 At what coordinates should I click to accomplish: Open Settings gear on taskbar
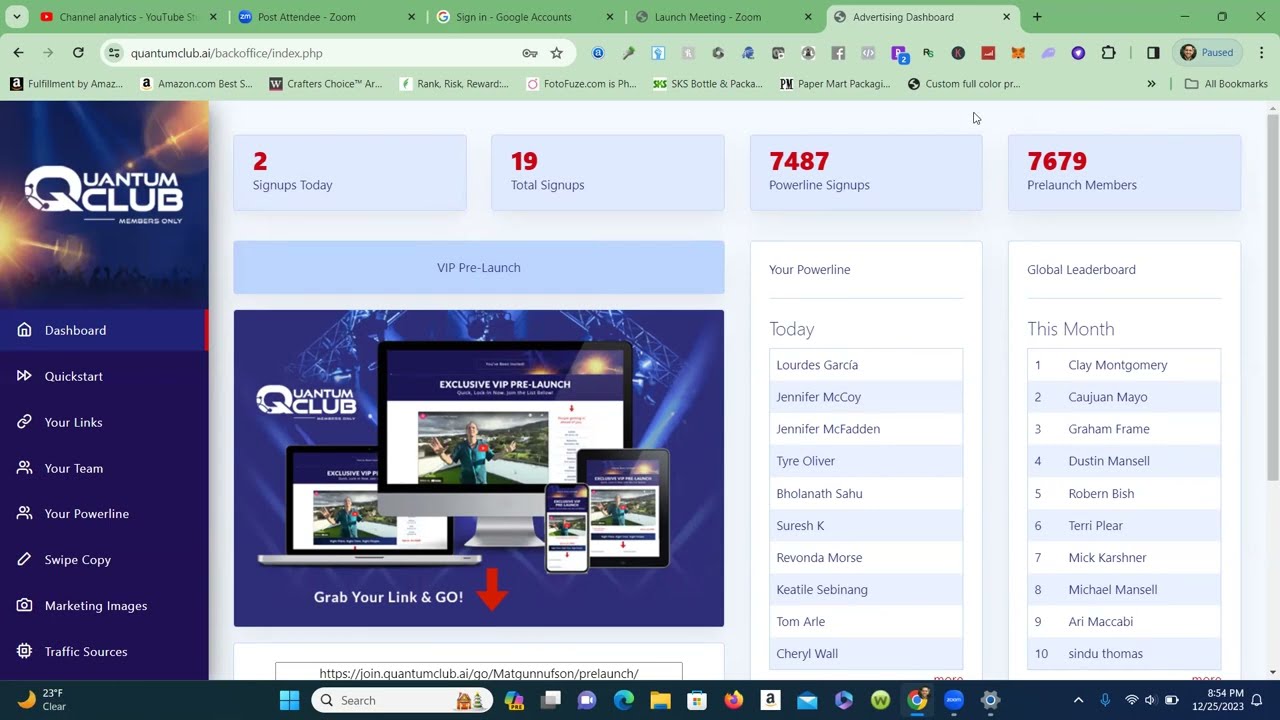tap(990, 700)
